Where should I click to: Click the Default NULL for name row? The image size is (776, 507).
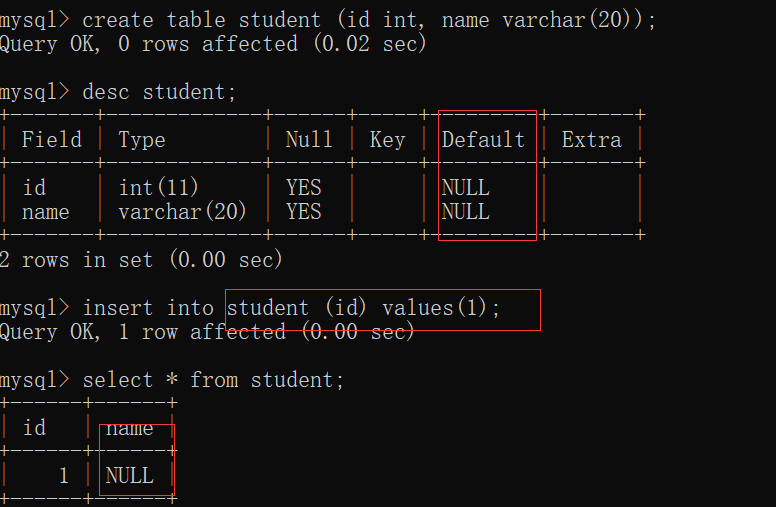pos(465,212)
